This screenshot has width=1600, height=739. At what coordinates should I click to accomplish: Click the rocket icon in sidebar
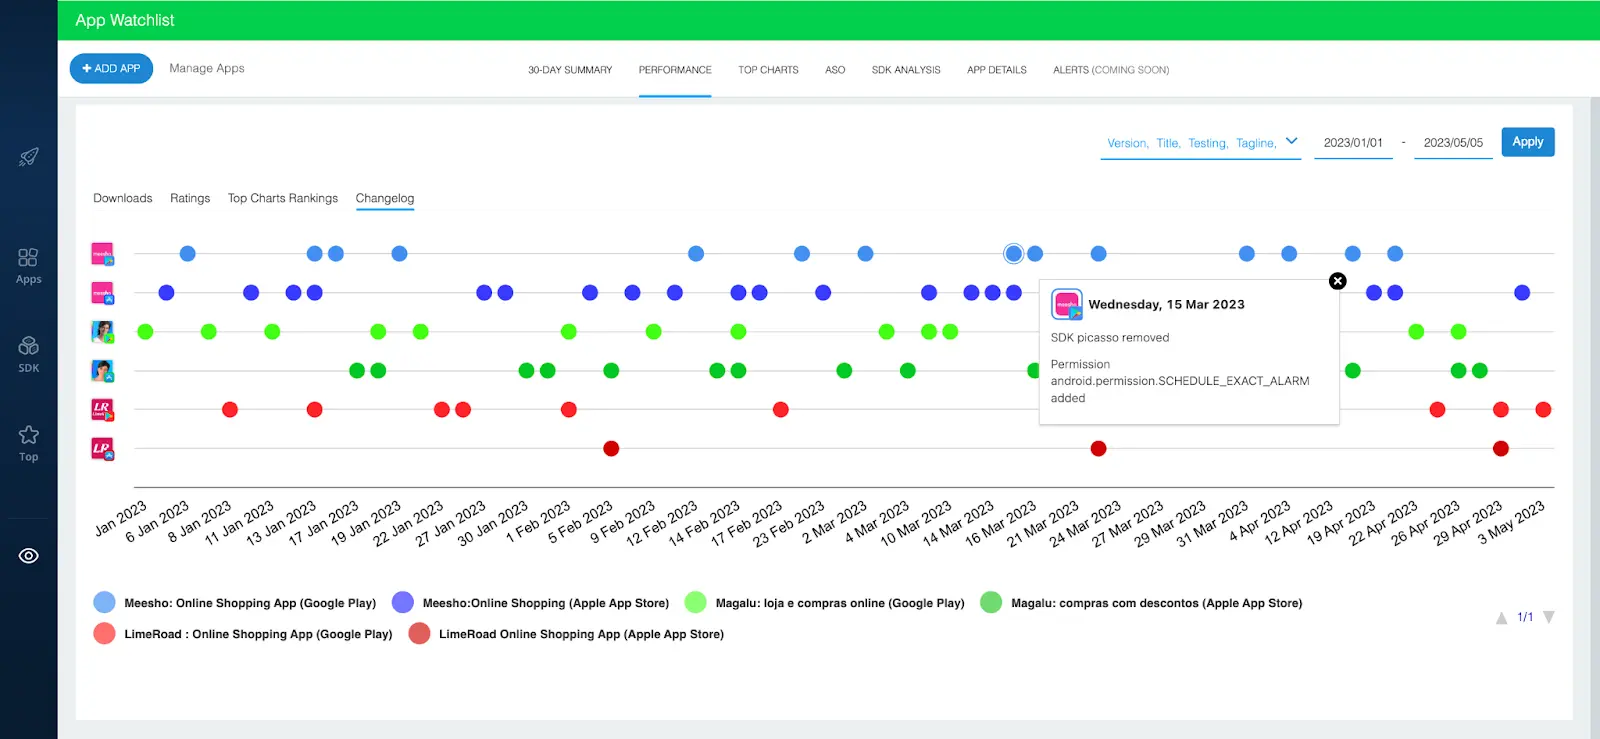click(x=29, y=157)
